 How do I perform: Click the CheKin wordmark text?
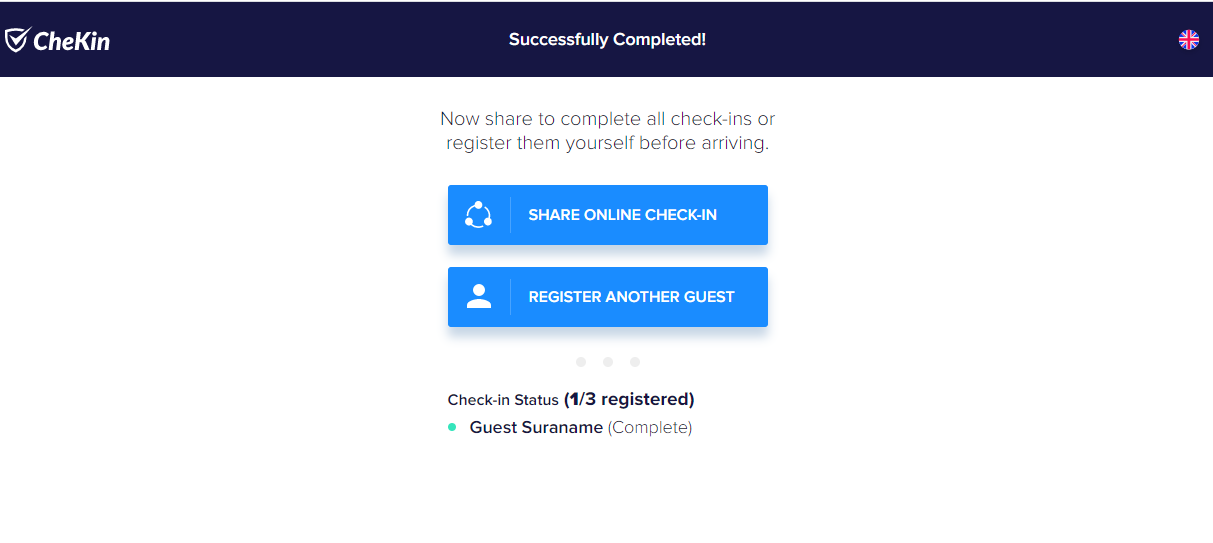tap(72, 41)
